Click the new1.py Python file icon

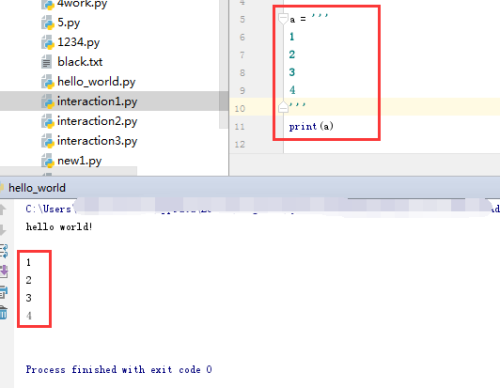[x=47, y=161]
